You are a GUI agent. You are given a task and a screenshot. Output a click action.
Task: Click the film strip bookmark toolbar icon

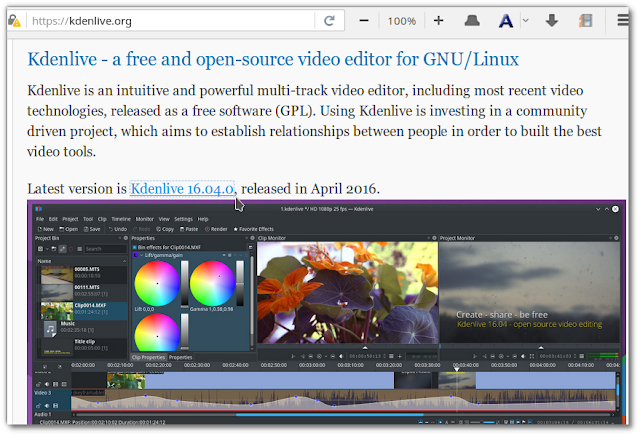586,20
